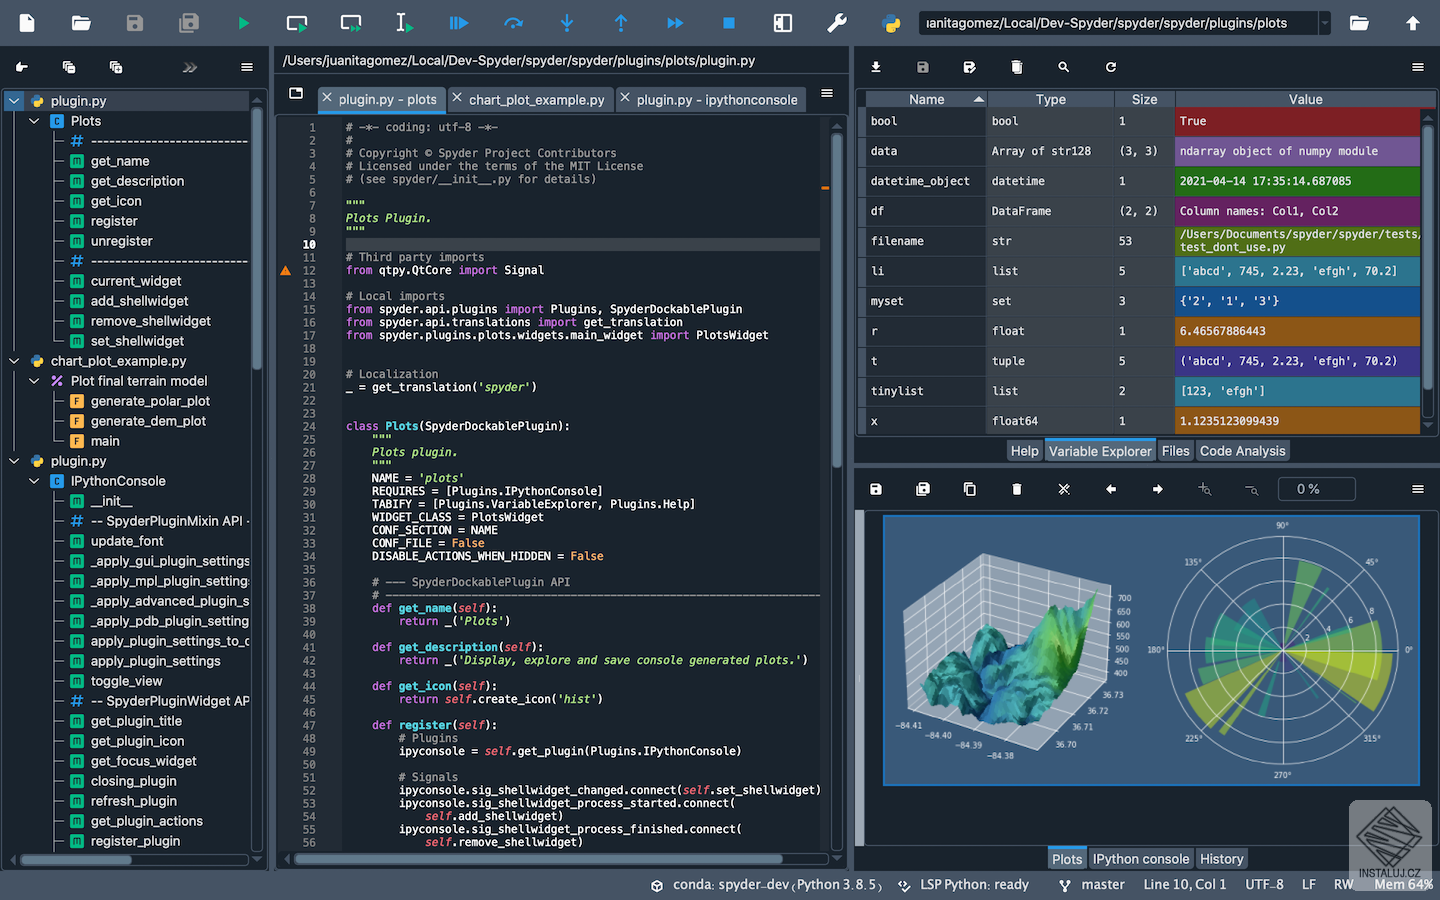Click the conda environment status entry

pyautogui.click(x=767, y=885)
